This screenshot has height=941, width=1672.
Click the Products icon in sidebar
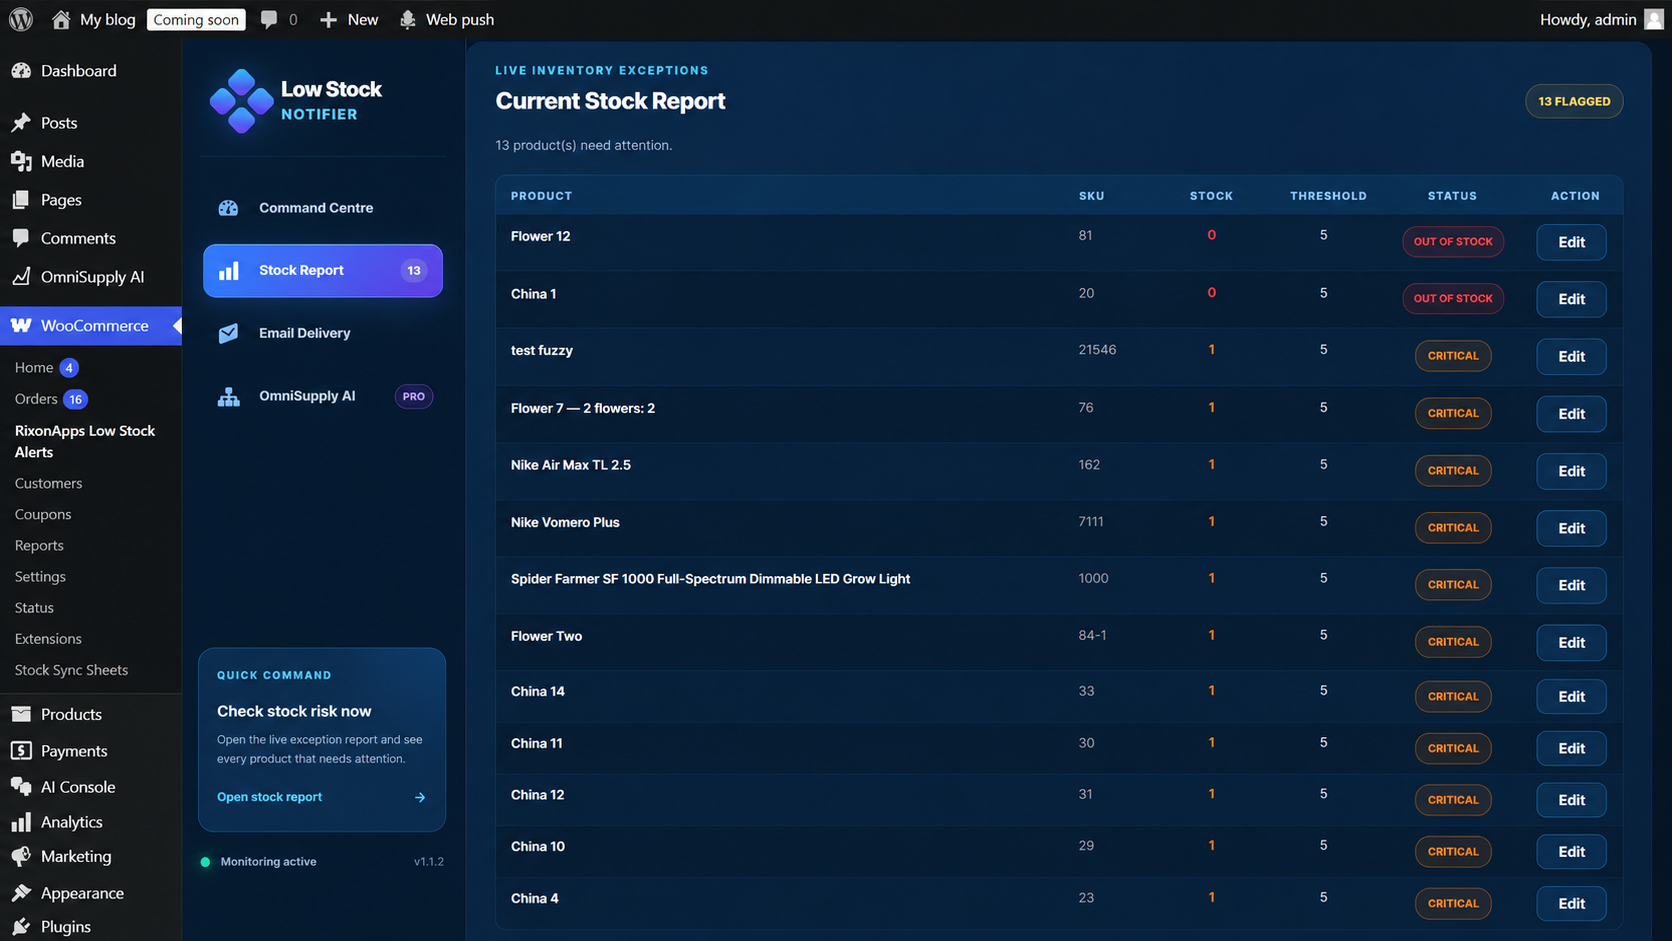pos(21,714)
